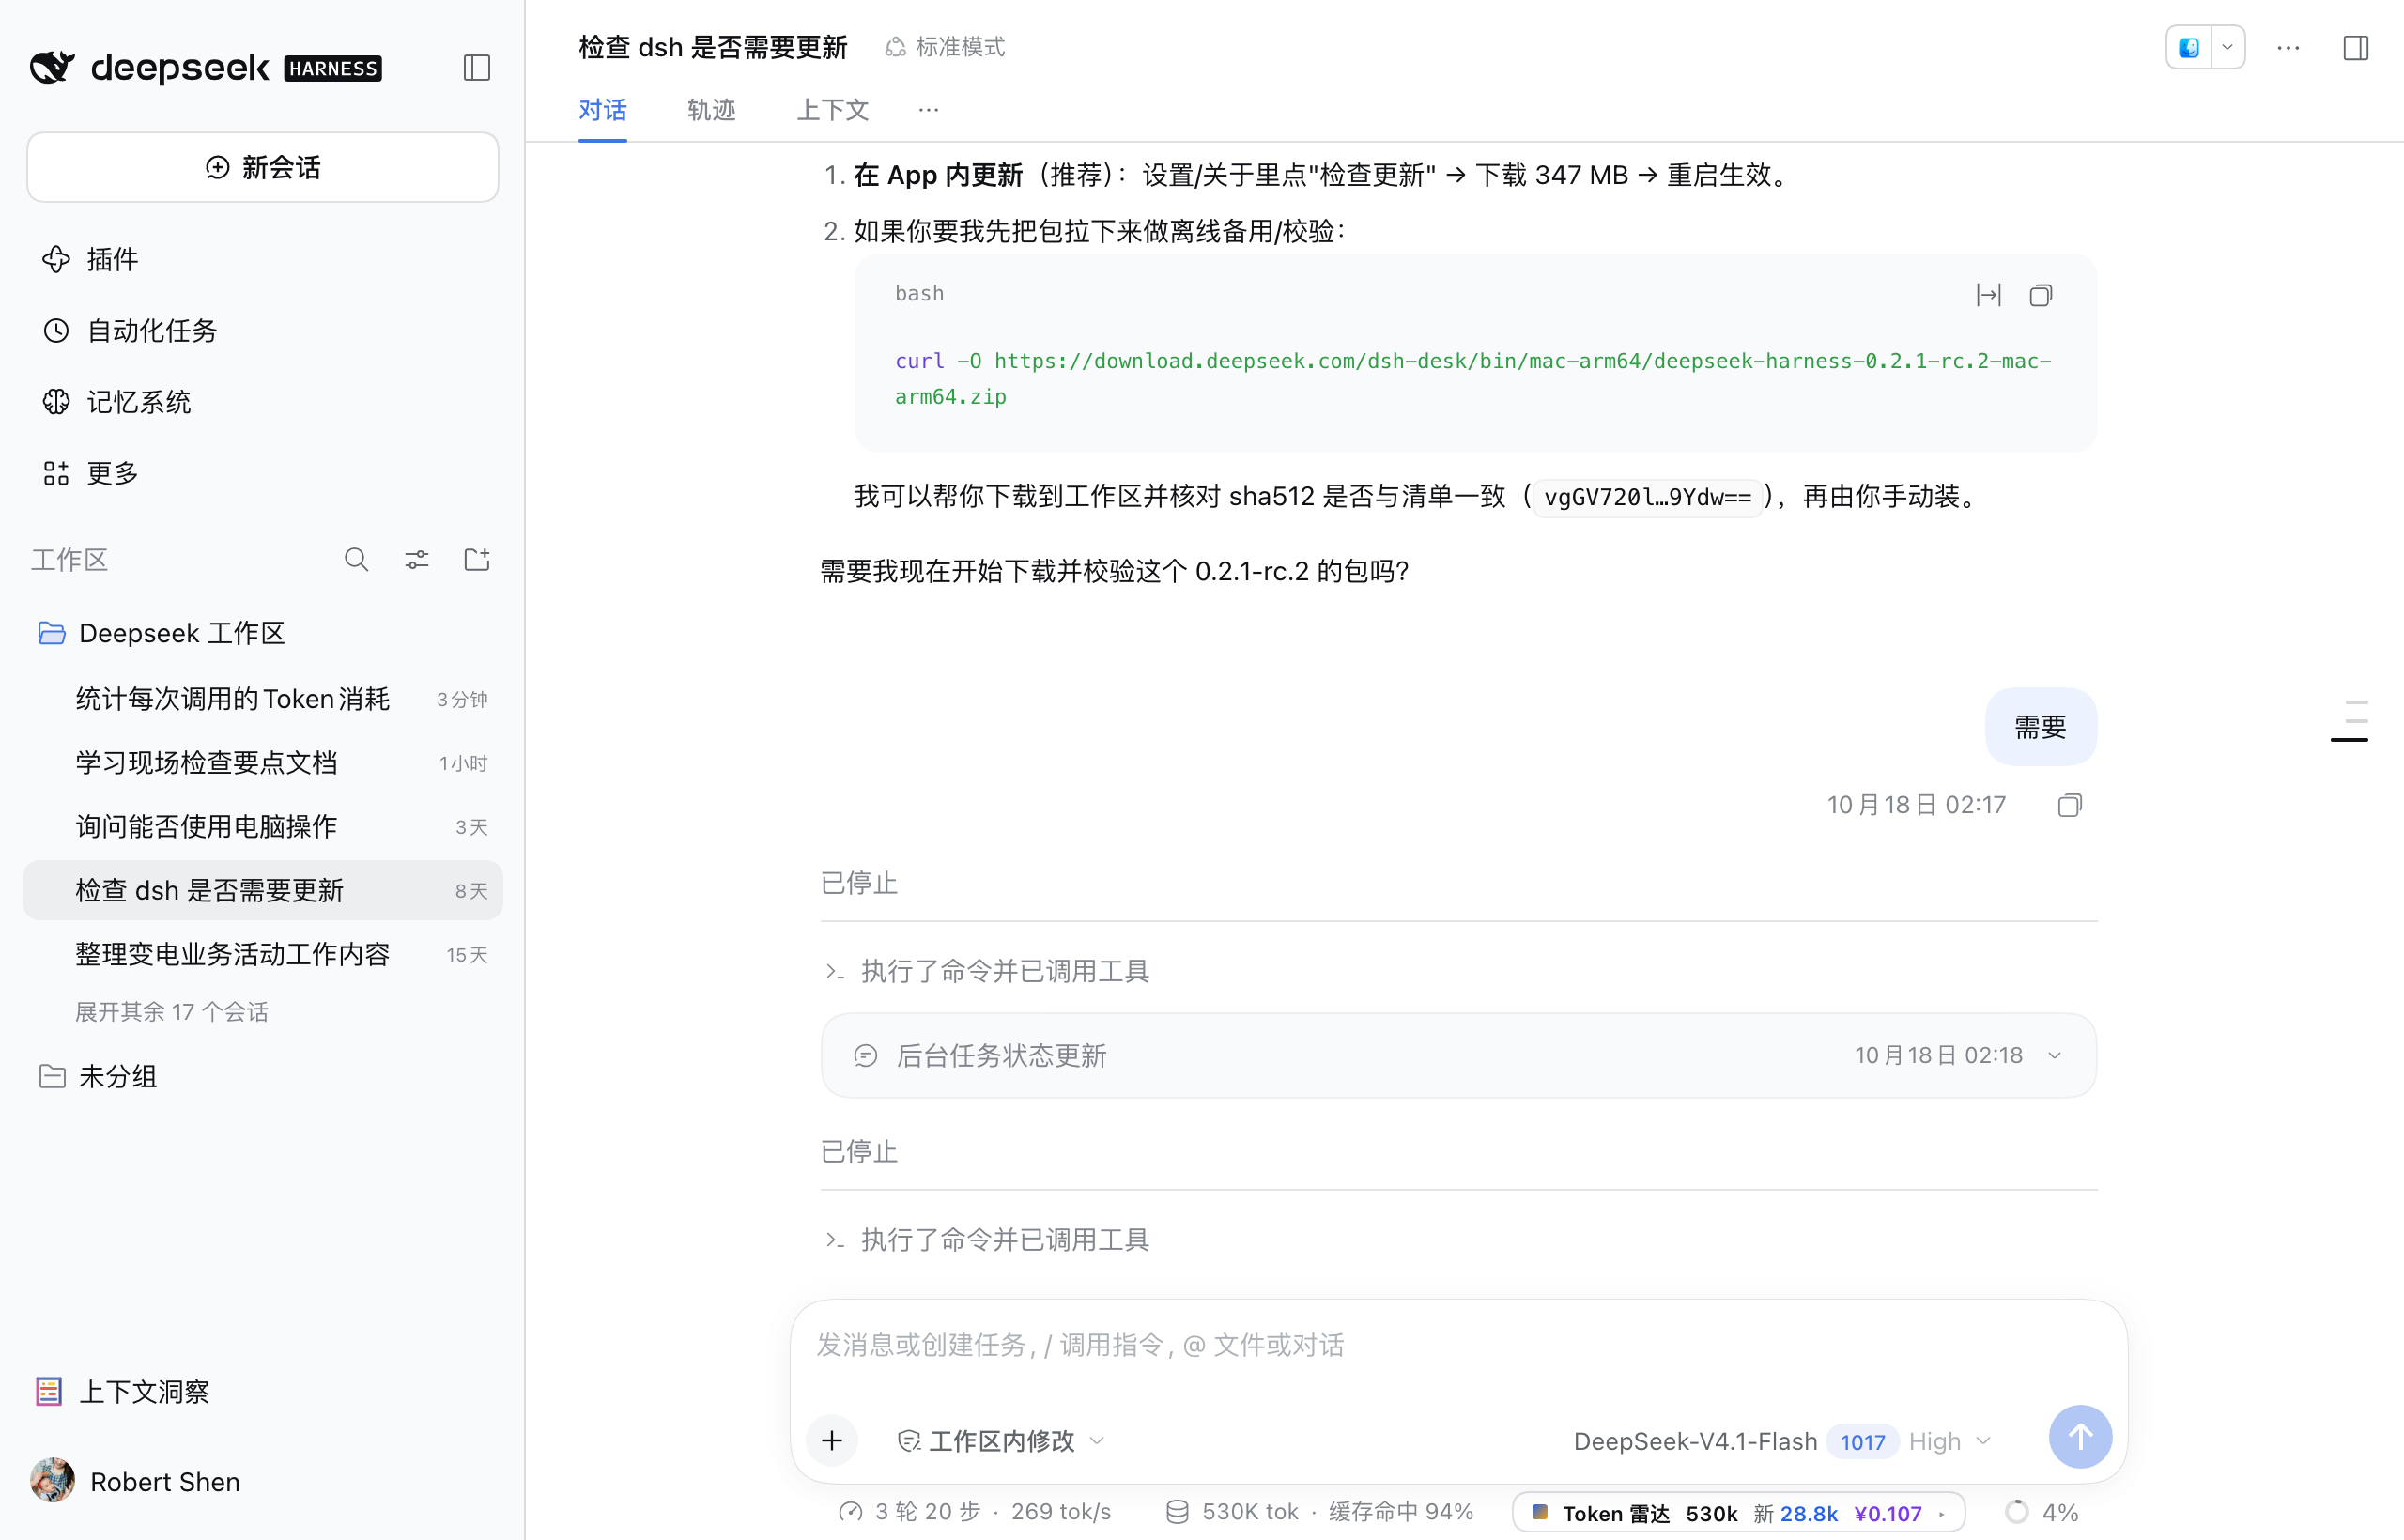Click the plus attachment button
This screenshot has height=1540, width=2404.
[832, 1440]
